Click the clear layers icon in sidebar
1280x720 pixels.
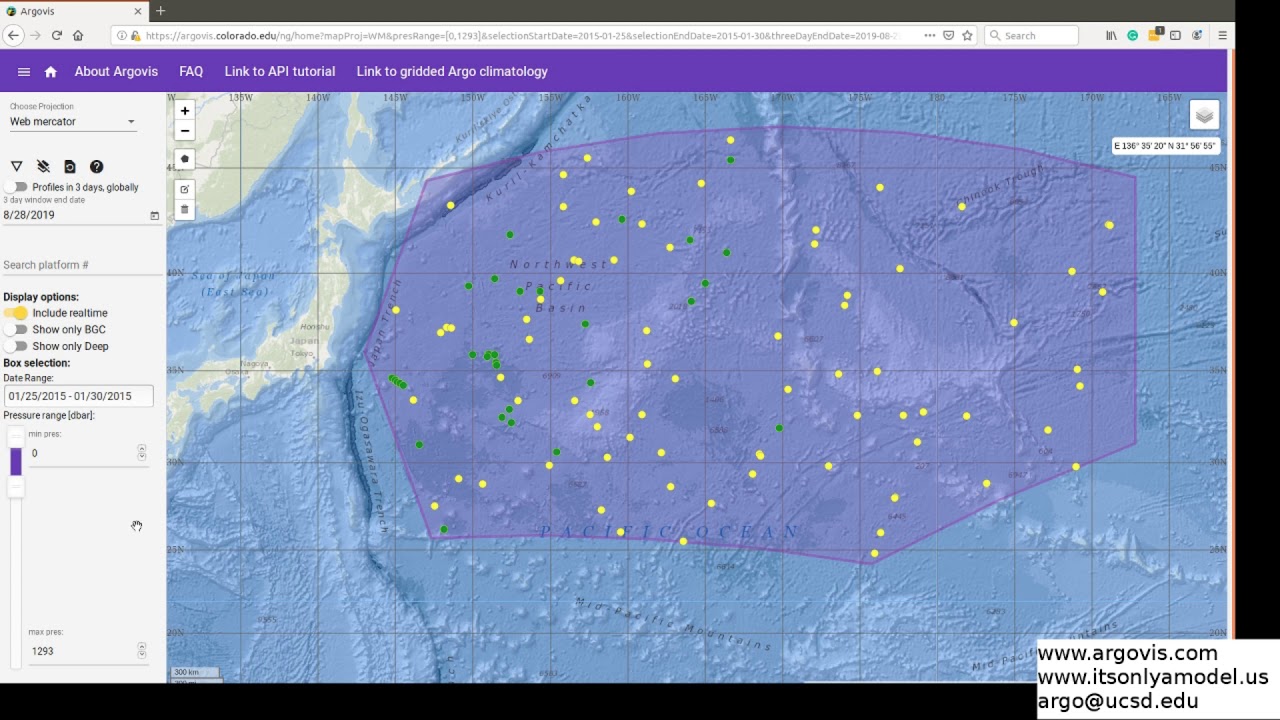[x=43, y=167]
